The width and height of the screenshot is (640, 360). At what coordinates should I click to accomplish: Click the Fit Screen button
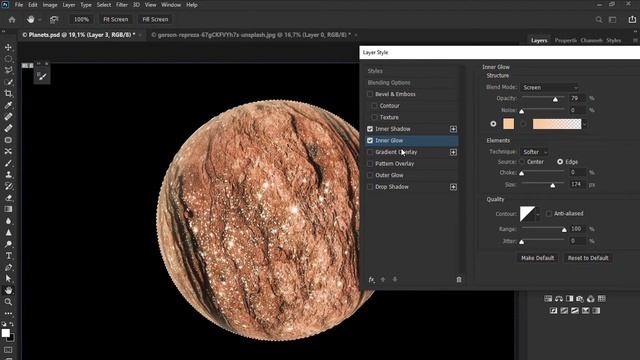pos(116,20)
